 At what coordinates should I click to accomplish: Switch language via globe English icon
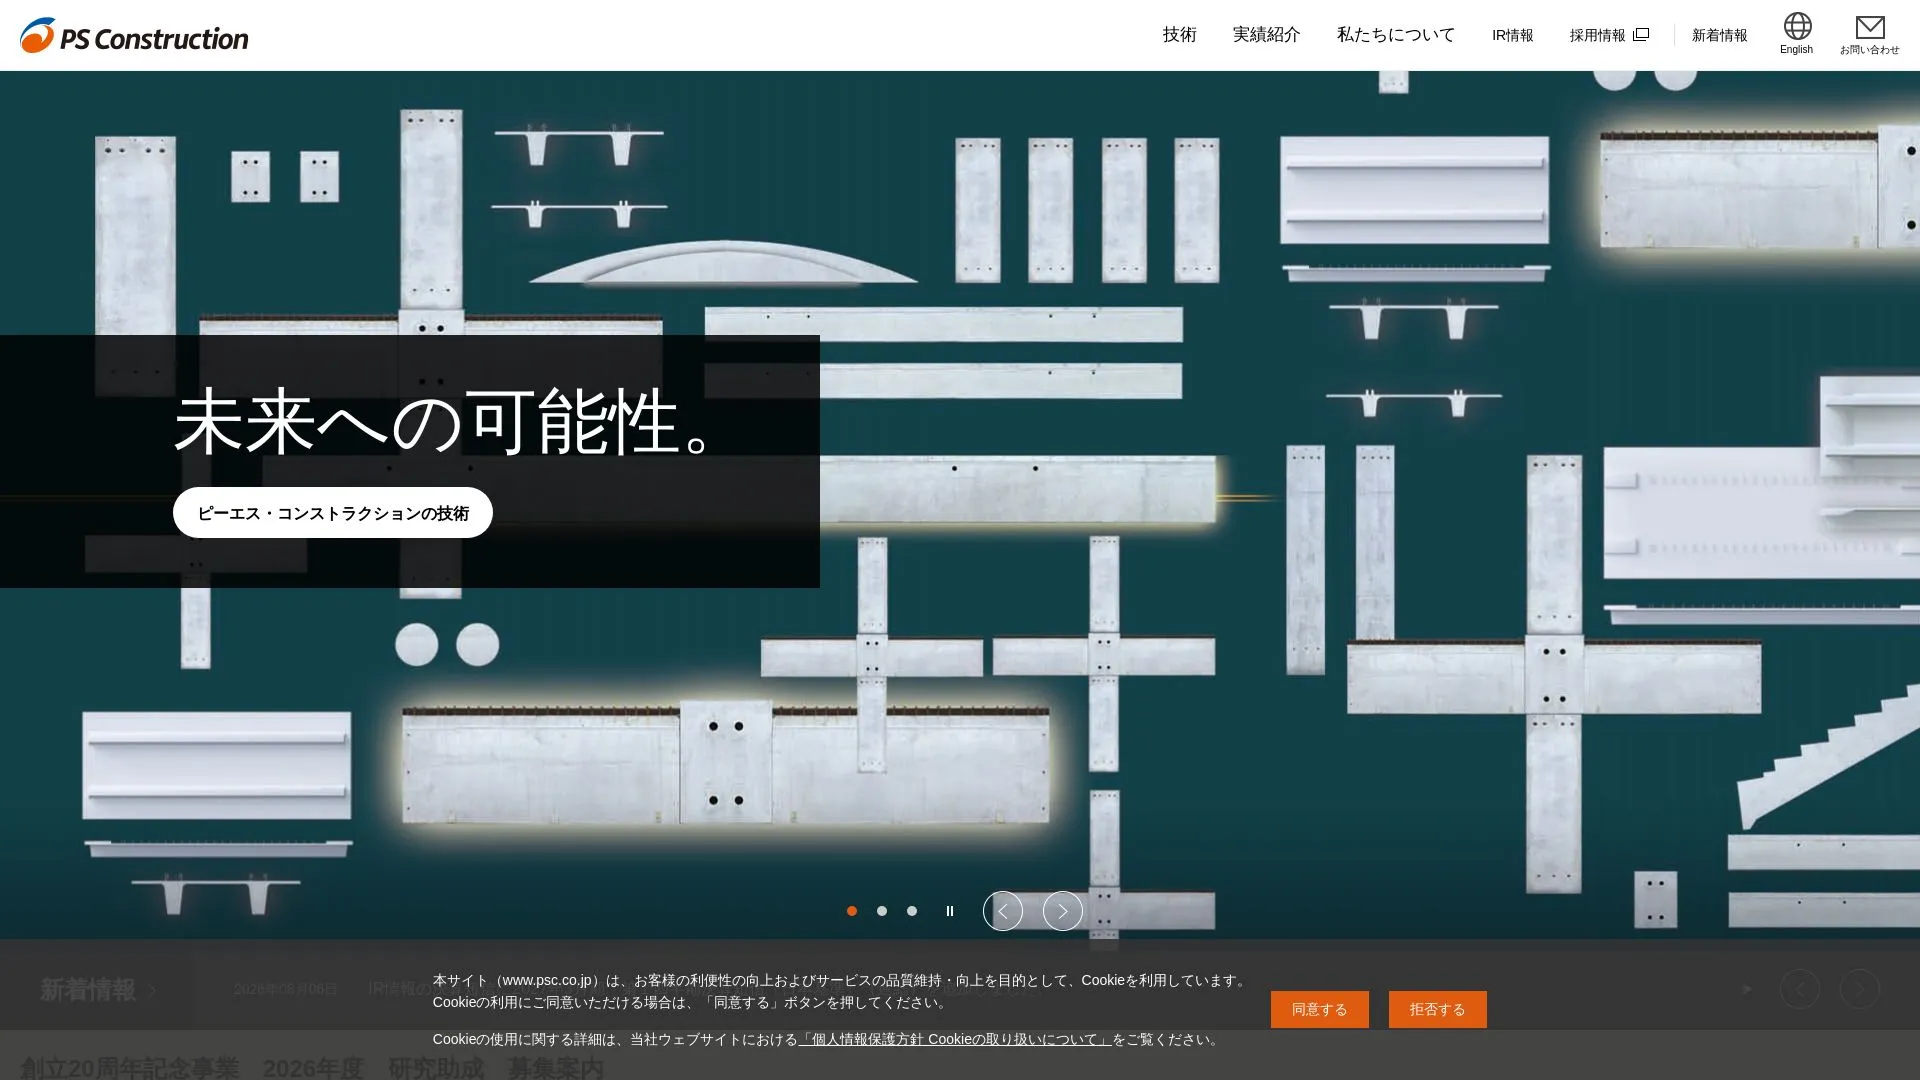click(1796, 34)
